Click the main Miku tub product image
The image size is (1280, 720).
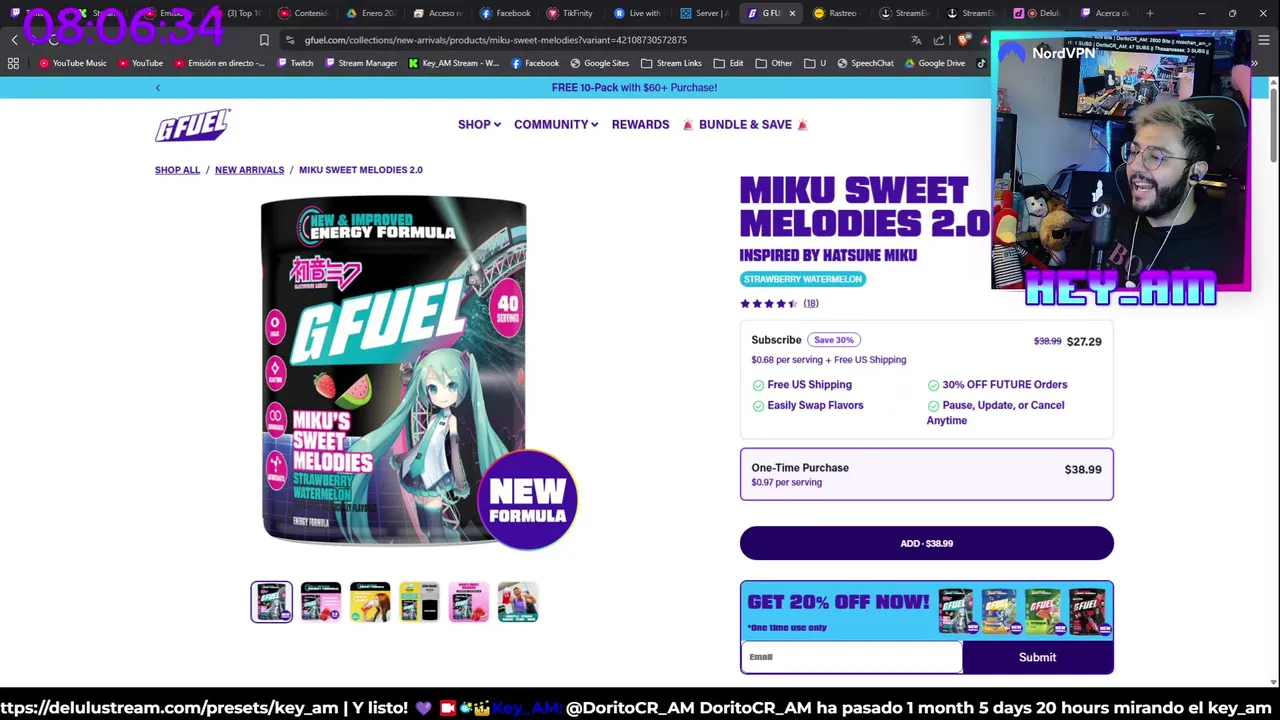tap(394, 372)
